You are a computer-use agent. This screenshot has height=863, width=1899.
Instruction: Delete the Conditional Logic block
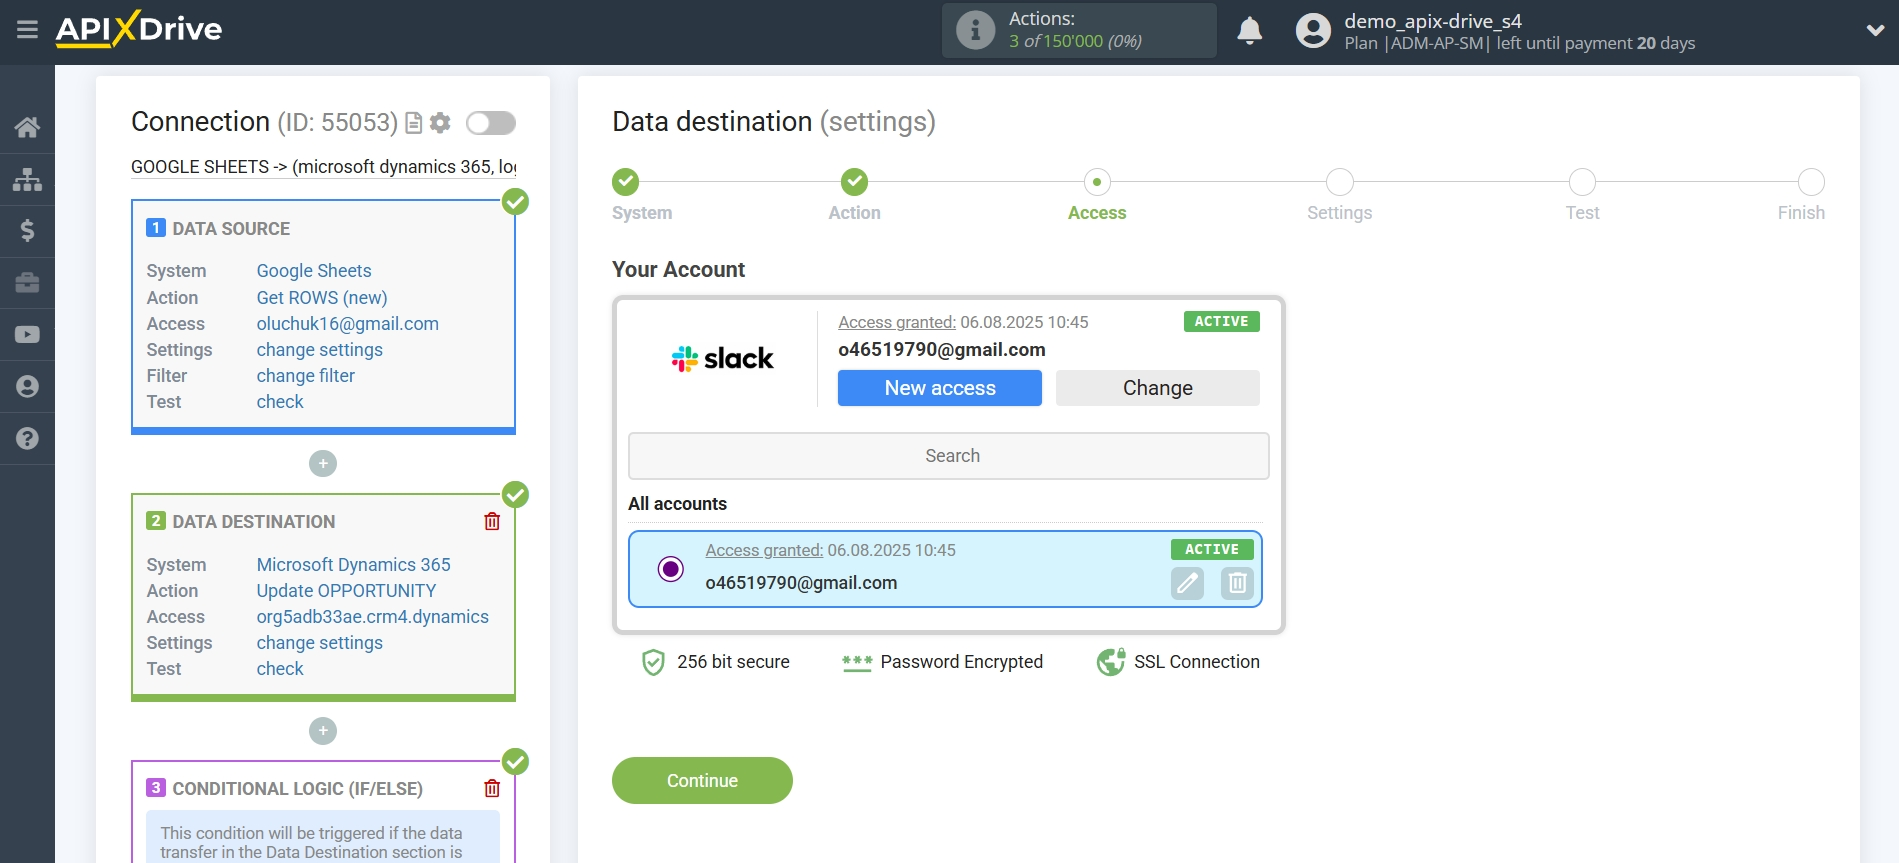click(x=492, y=788)
